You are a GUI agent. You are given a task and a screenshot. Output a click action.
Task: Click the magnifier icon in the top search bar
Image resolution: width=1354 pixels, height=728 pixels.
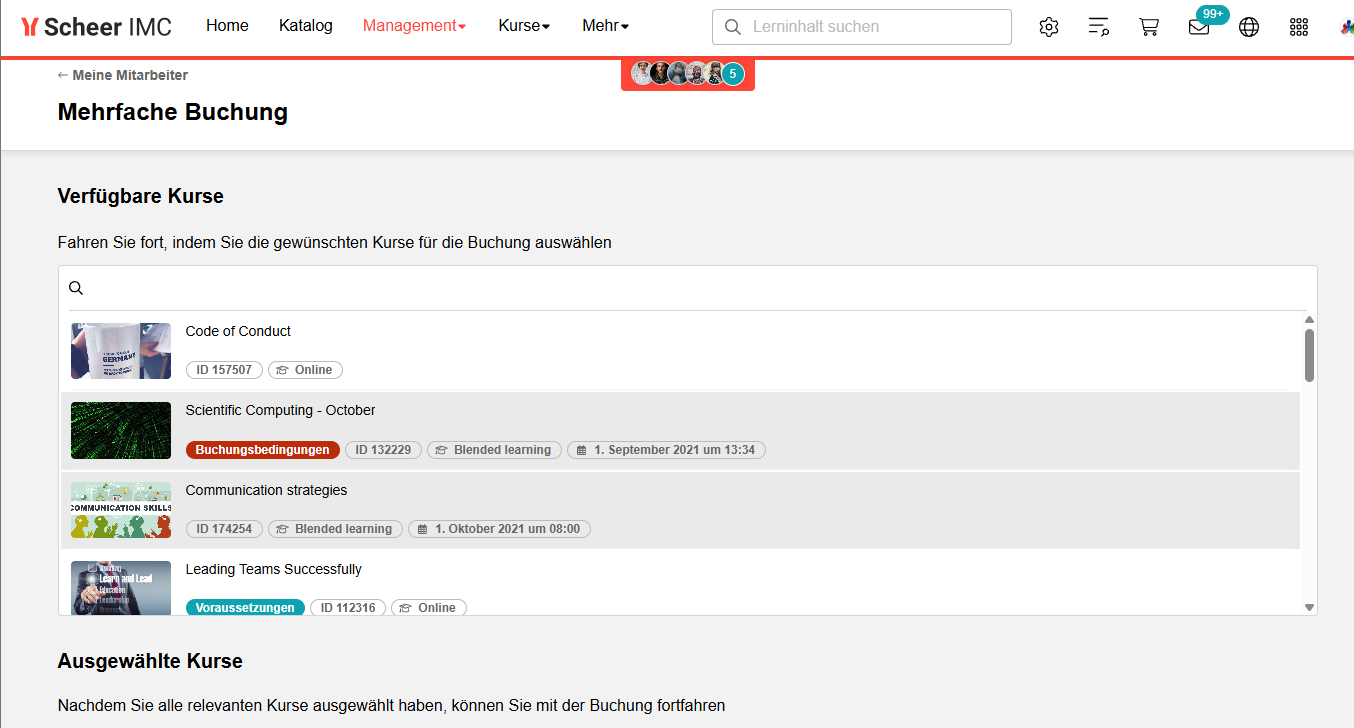coord(733,27)
